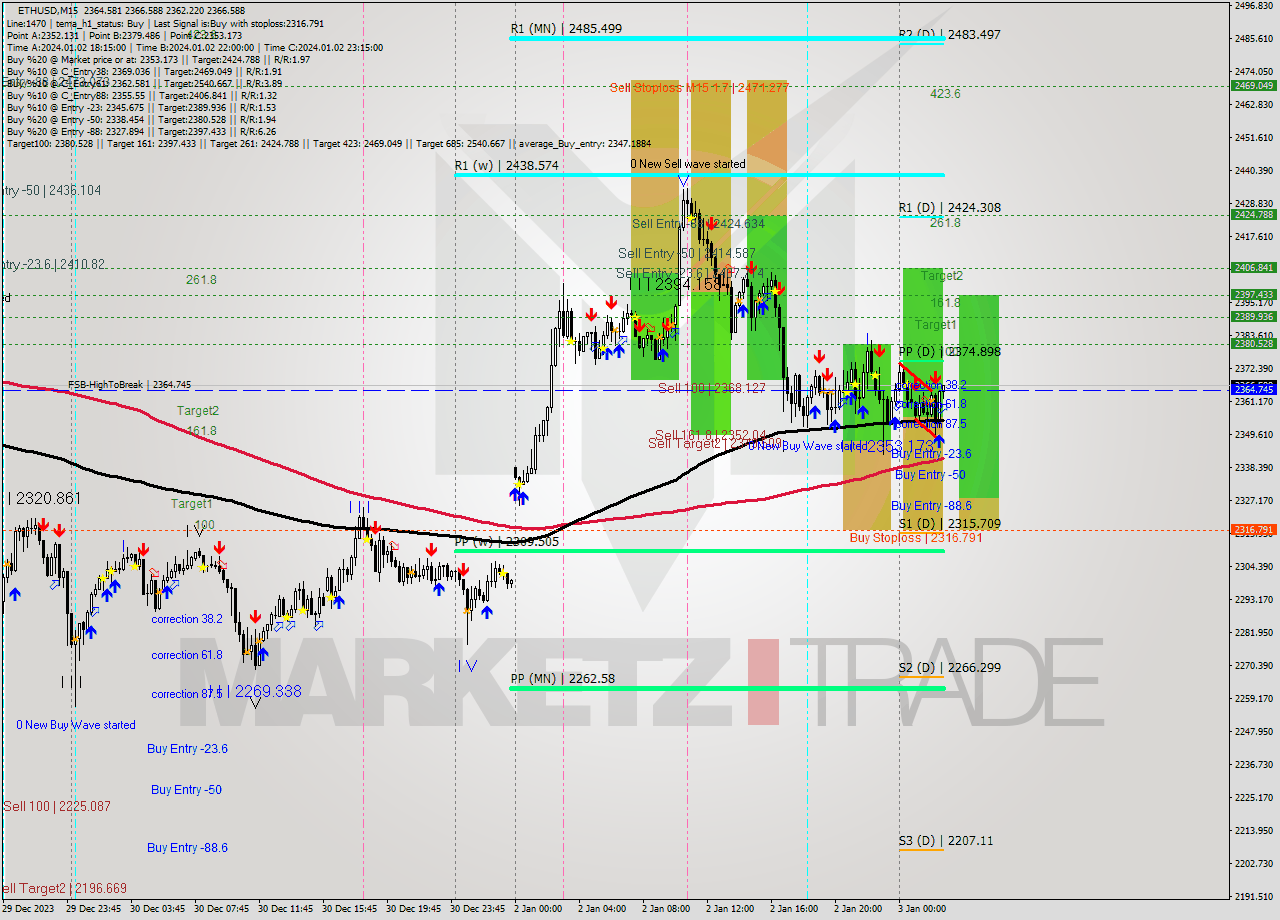The height and width of the screenshot is (920, 1280).
Task: Select the PP (D) | 2374.898 label
Action: tap(949, 352)
